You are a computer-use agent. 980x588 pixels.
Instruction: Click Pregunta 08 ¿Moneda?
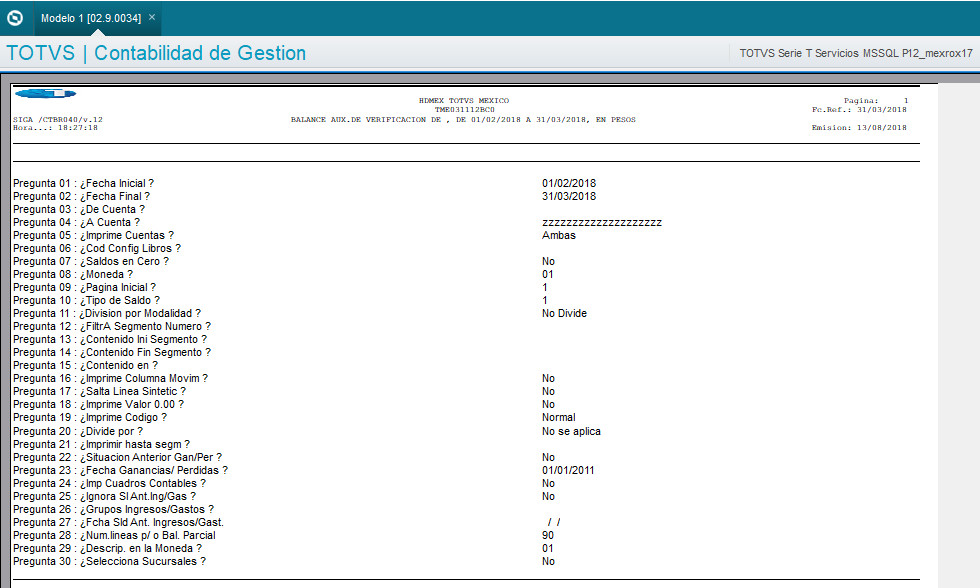pyautogui.click(x=73, y=274)
